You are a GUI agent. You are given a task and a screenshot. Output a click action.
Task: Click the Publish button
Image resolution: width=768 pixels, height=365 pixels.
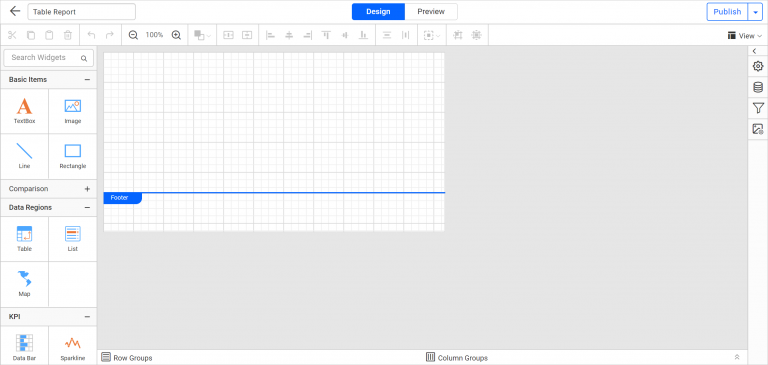(x=727, y=12)
